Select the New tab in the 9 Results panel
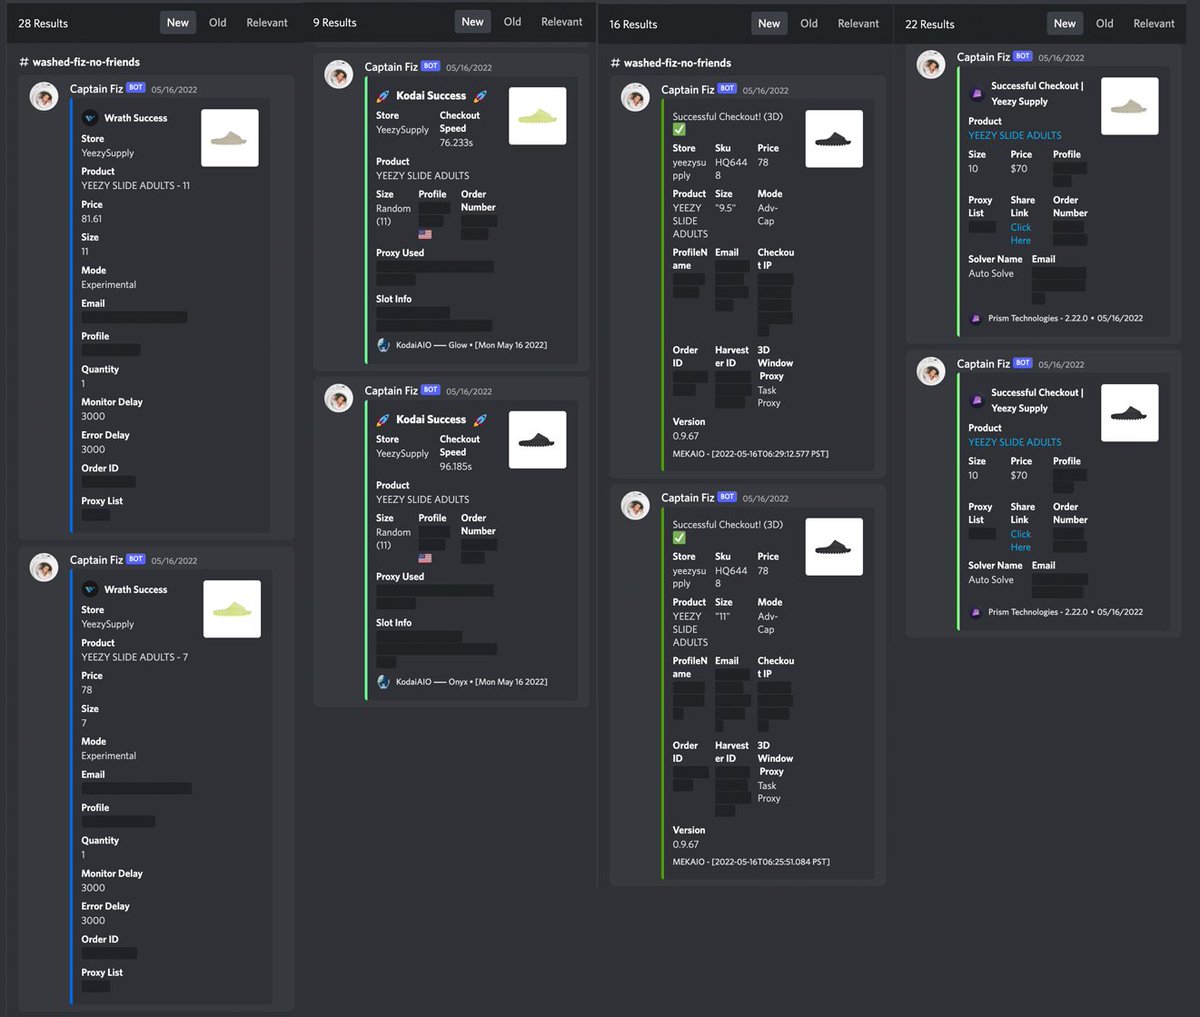Viewport: 1200px width, 1017px height. click(473, 22)
